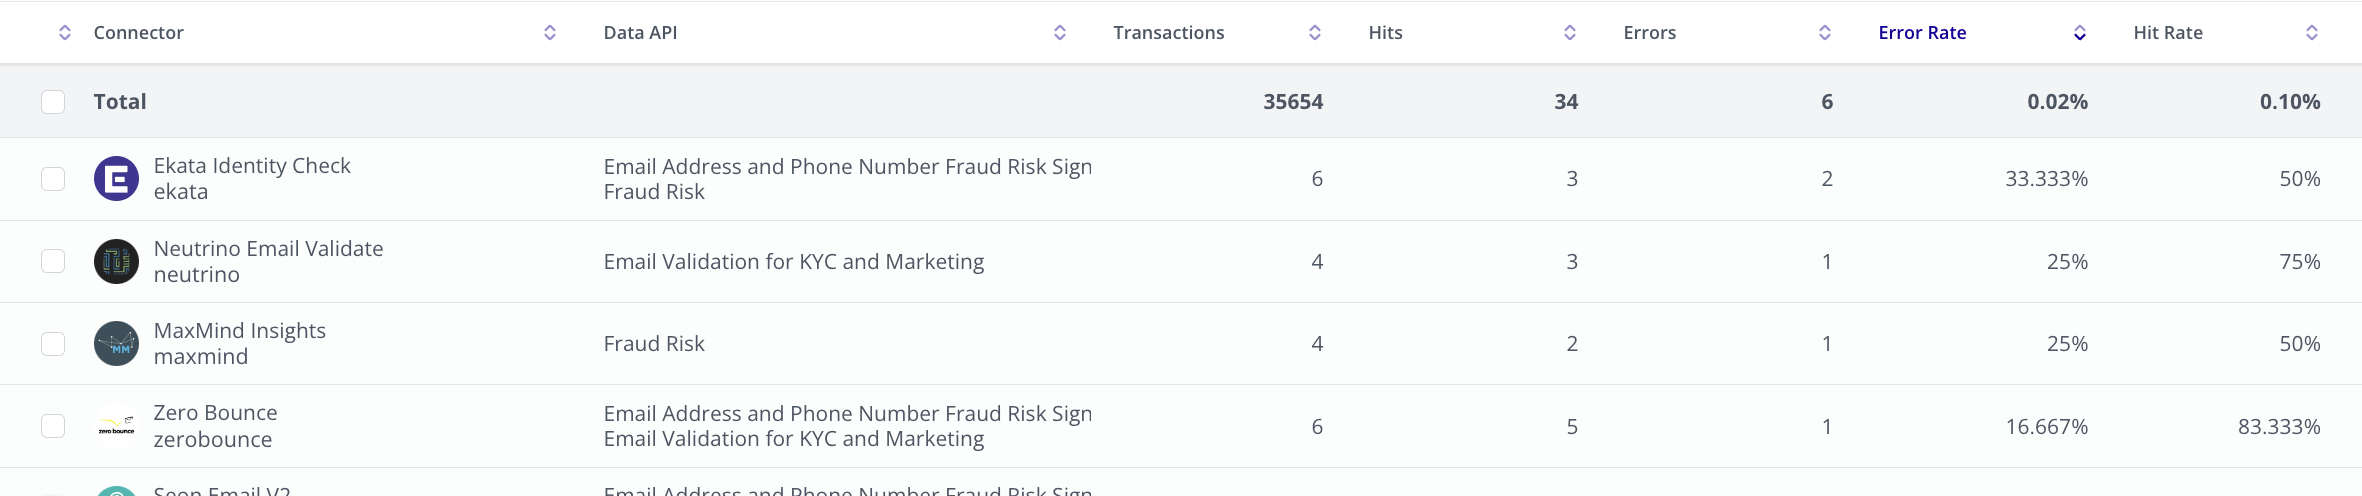Click the Neutrino Email Validate logo icon
This screenshot has height=496, width=2362.
[x=116, y=261]
